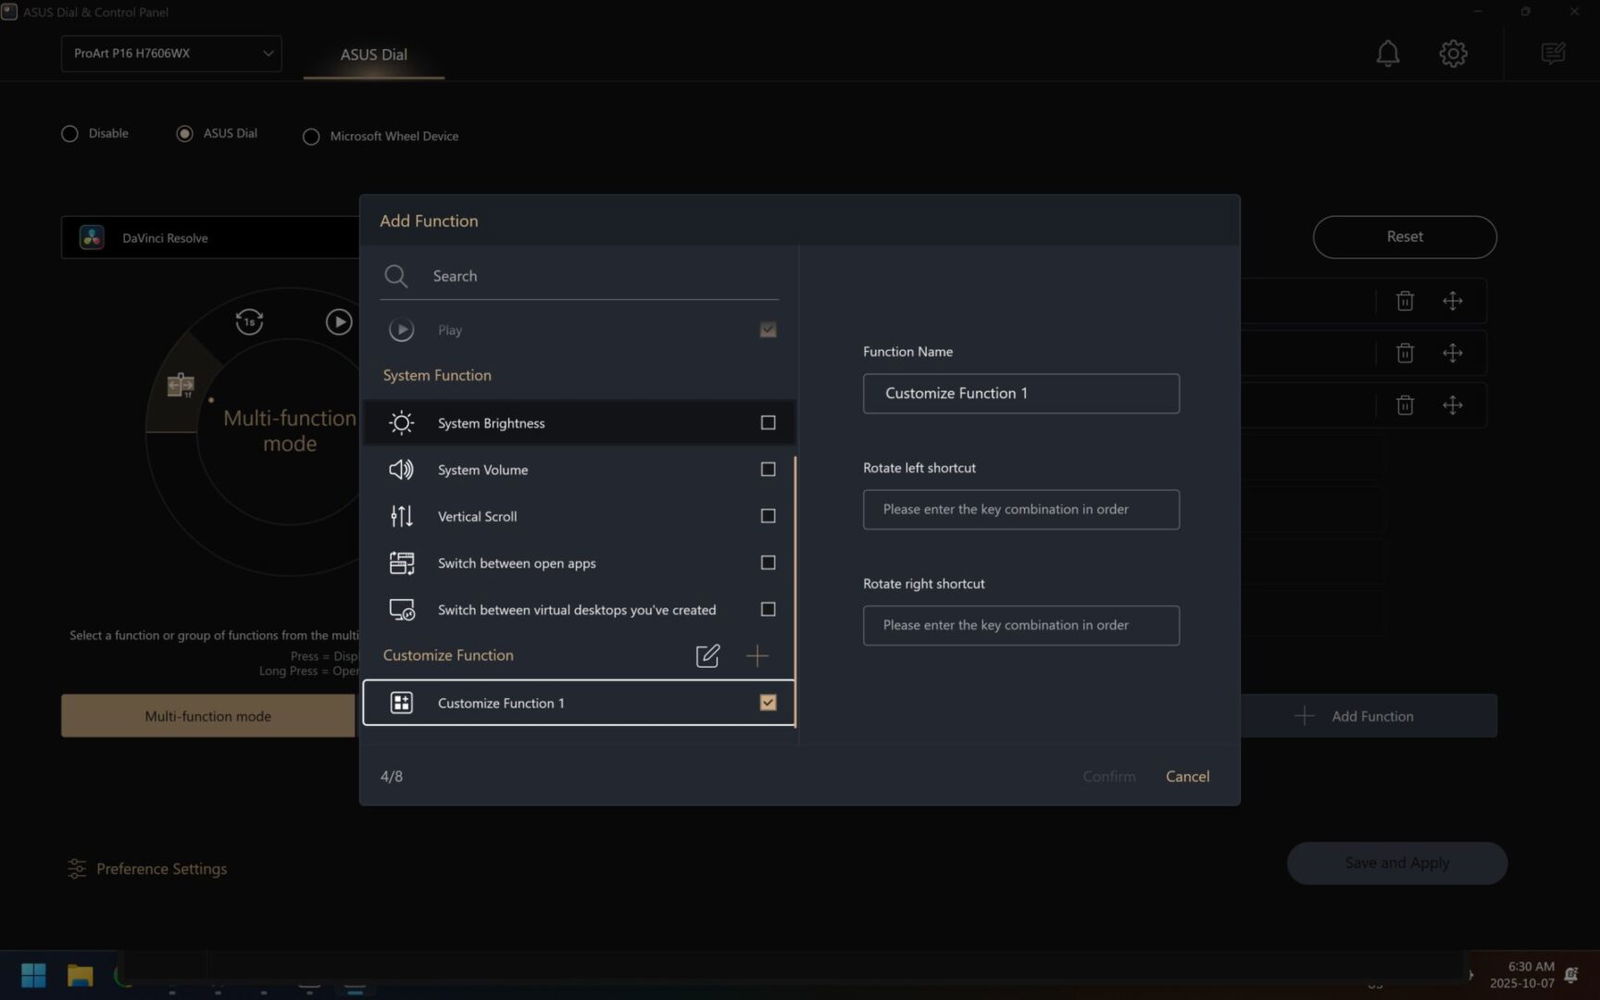Check the System Volume checkbox
Viewport: 1600px width, 1000px height.
point(767,469)
